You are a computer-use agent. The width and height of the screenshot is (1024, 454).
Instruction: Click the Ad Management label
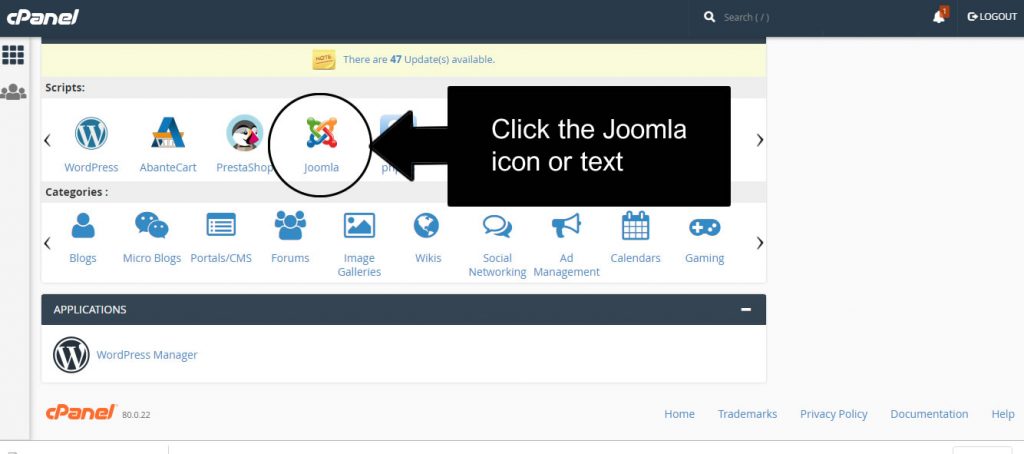[x=566, y=265]
